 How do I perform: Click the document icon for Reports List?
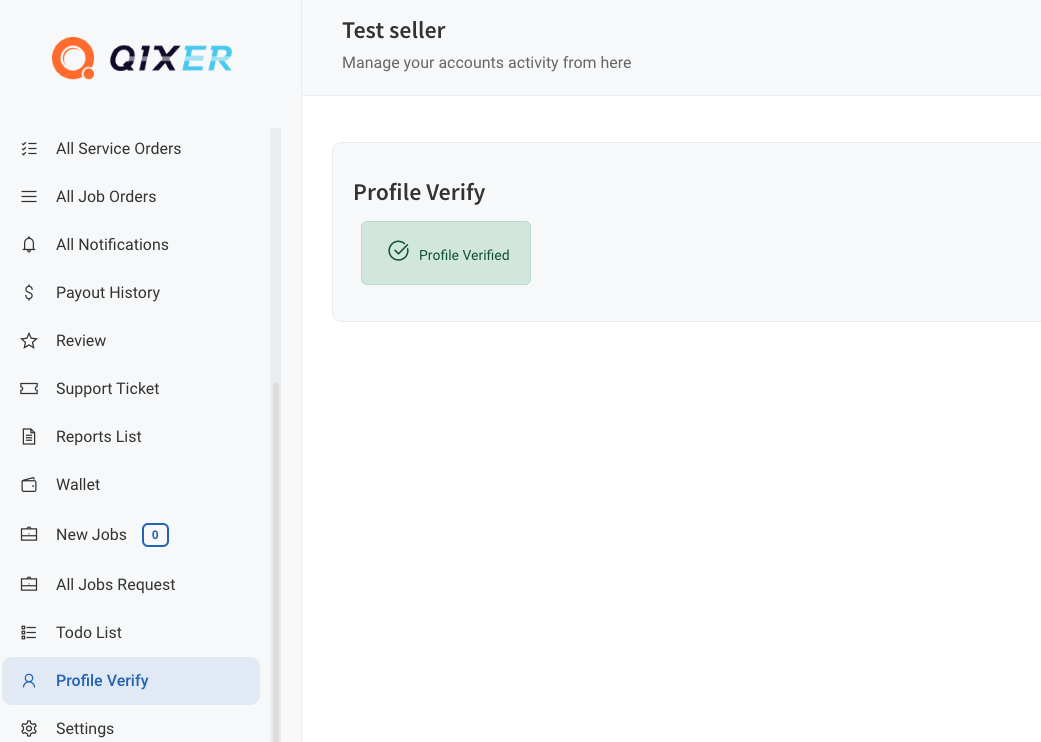click(x=29, y=437)
